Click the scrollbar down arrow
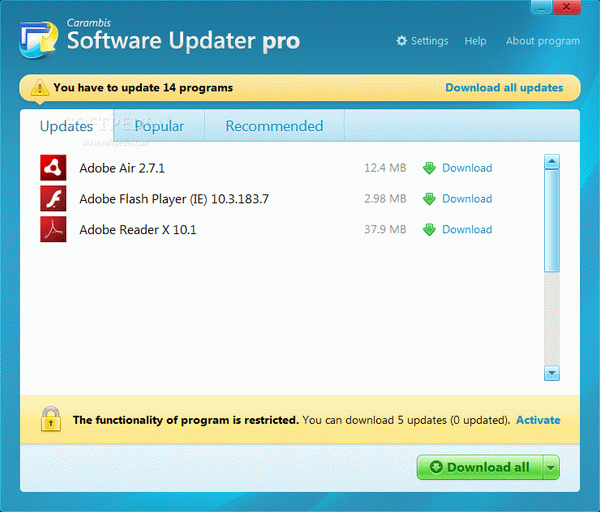The width and height of the screenshot is (600, 512). pyautogui.click(x=552, y=373)
